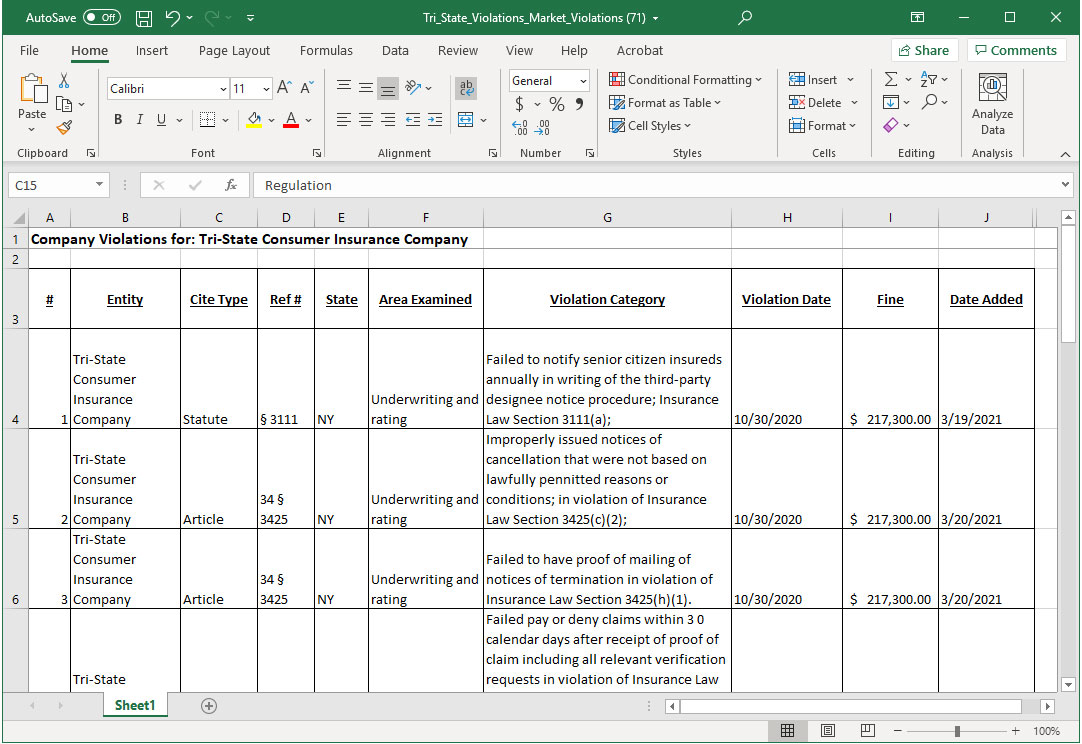Switch to the Insert ribbon tab
Image resolution: width=1082 pixels, height=744 pixels.
point(152,50)
